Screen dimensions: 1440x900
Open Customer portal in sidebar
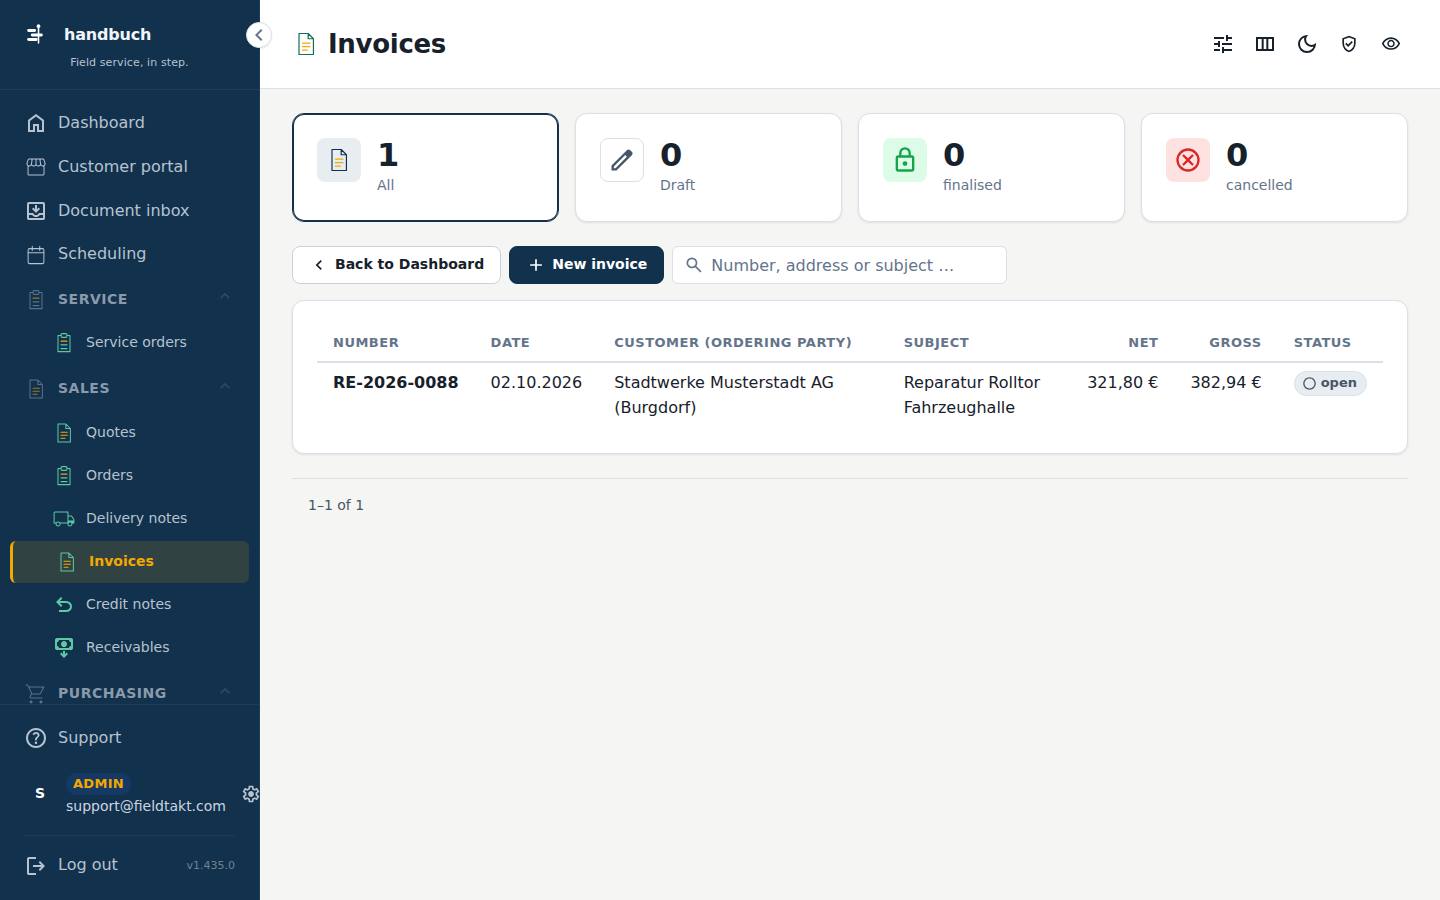(130, 167)
